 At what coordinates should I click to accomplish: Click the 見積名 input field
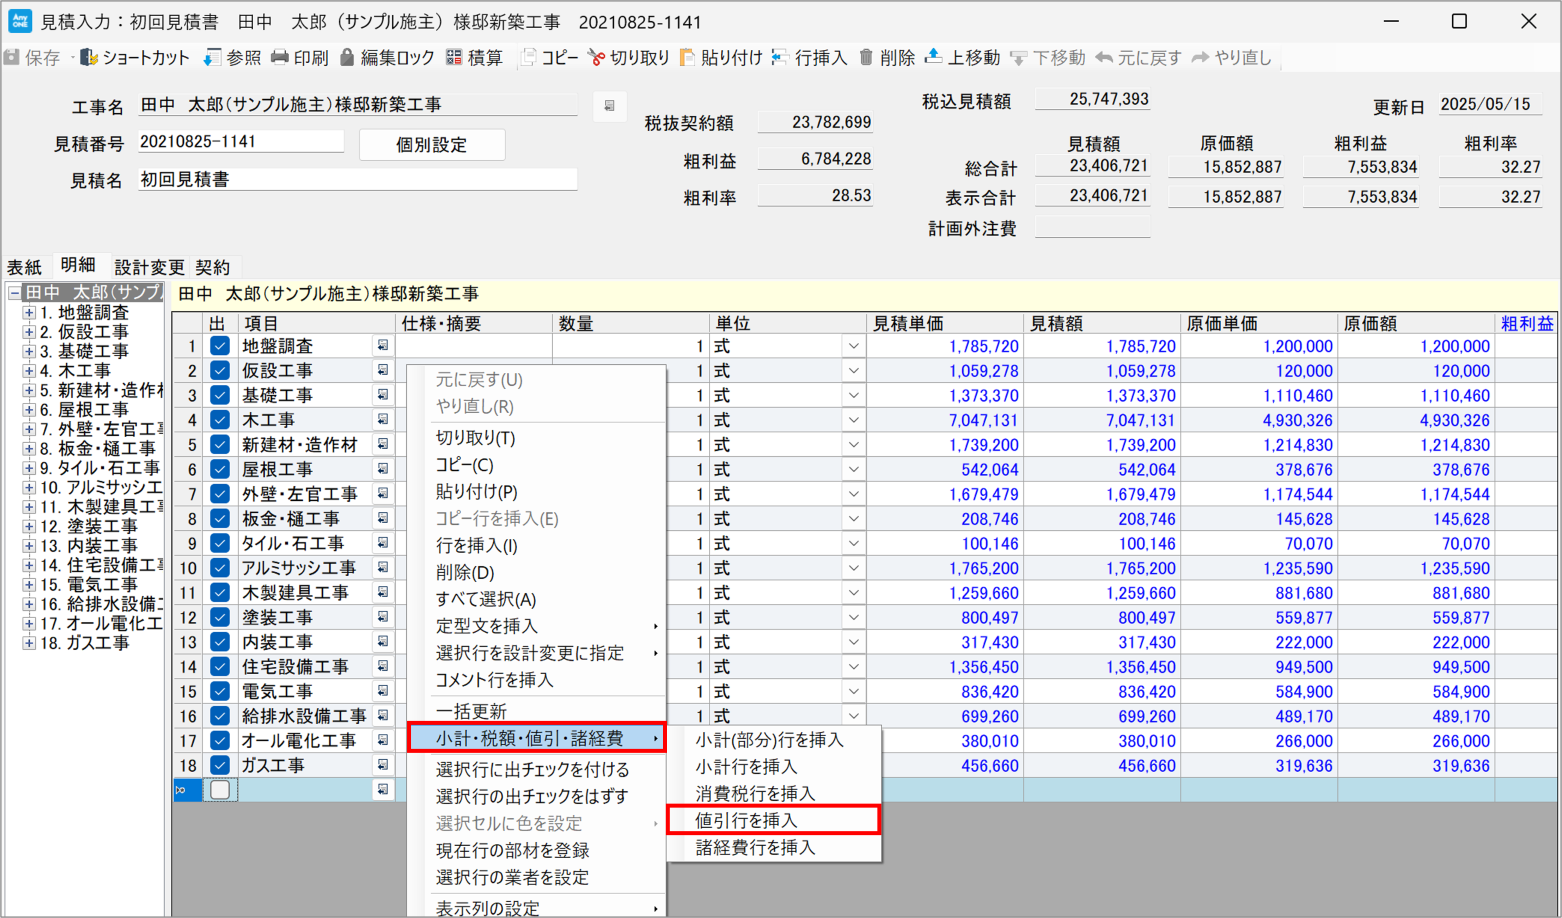coord(357,180)
